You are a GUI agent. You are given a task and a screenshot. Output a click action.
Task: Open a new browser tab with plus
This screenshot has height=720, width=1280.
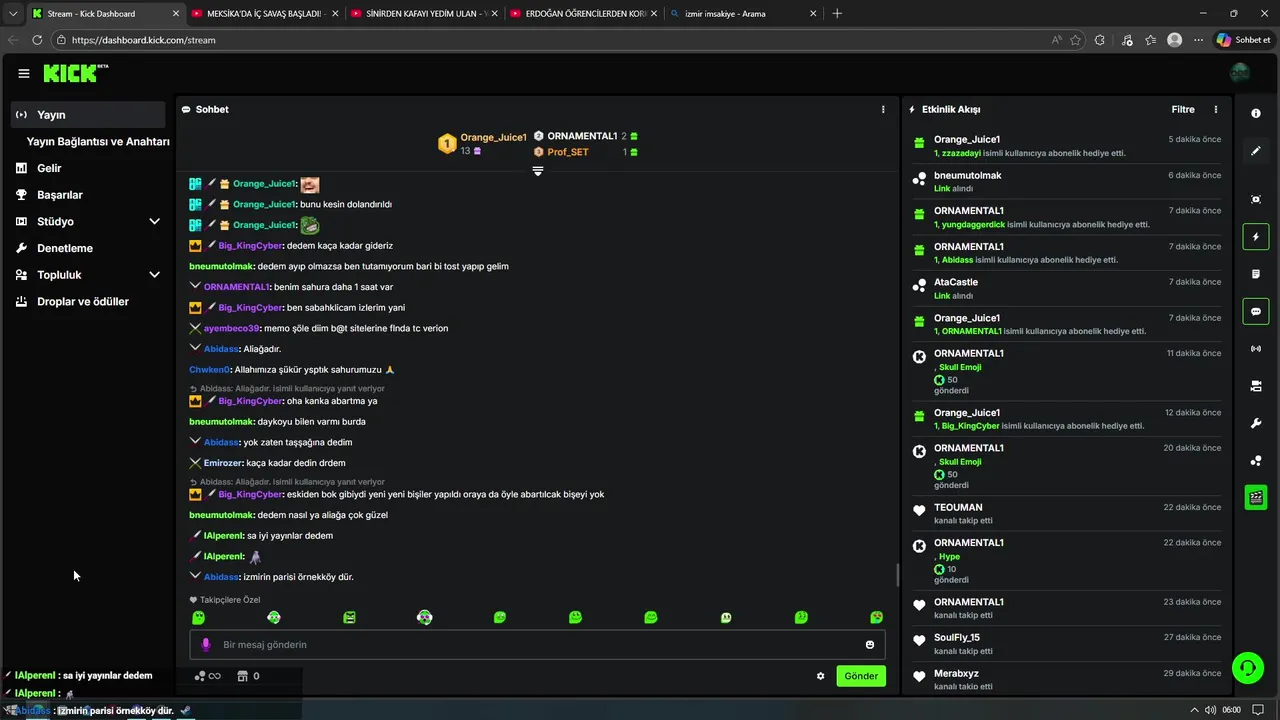point(837,13)
